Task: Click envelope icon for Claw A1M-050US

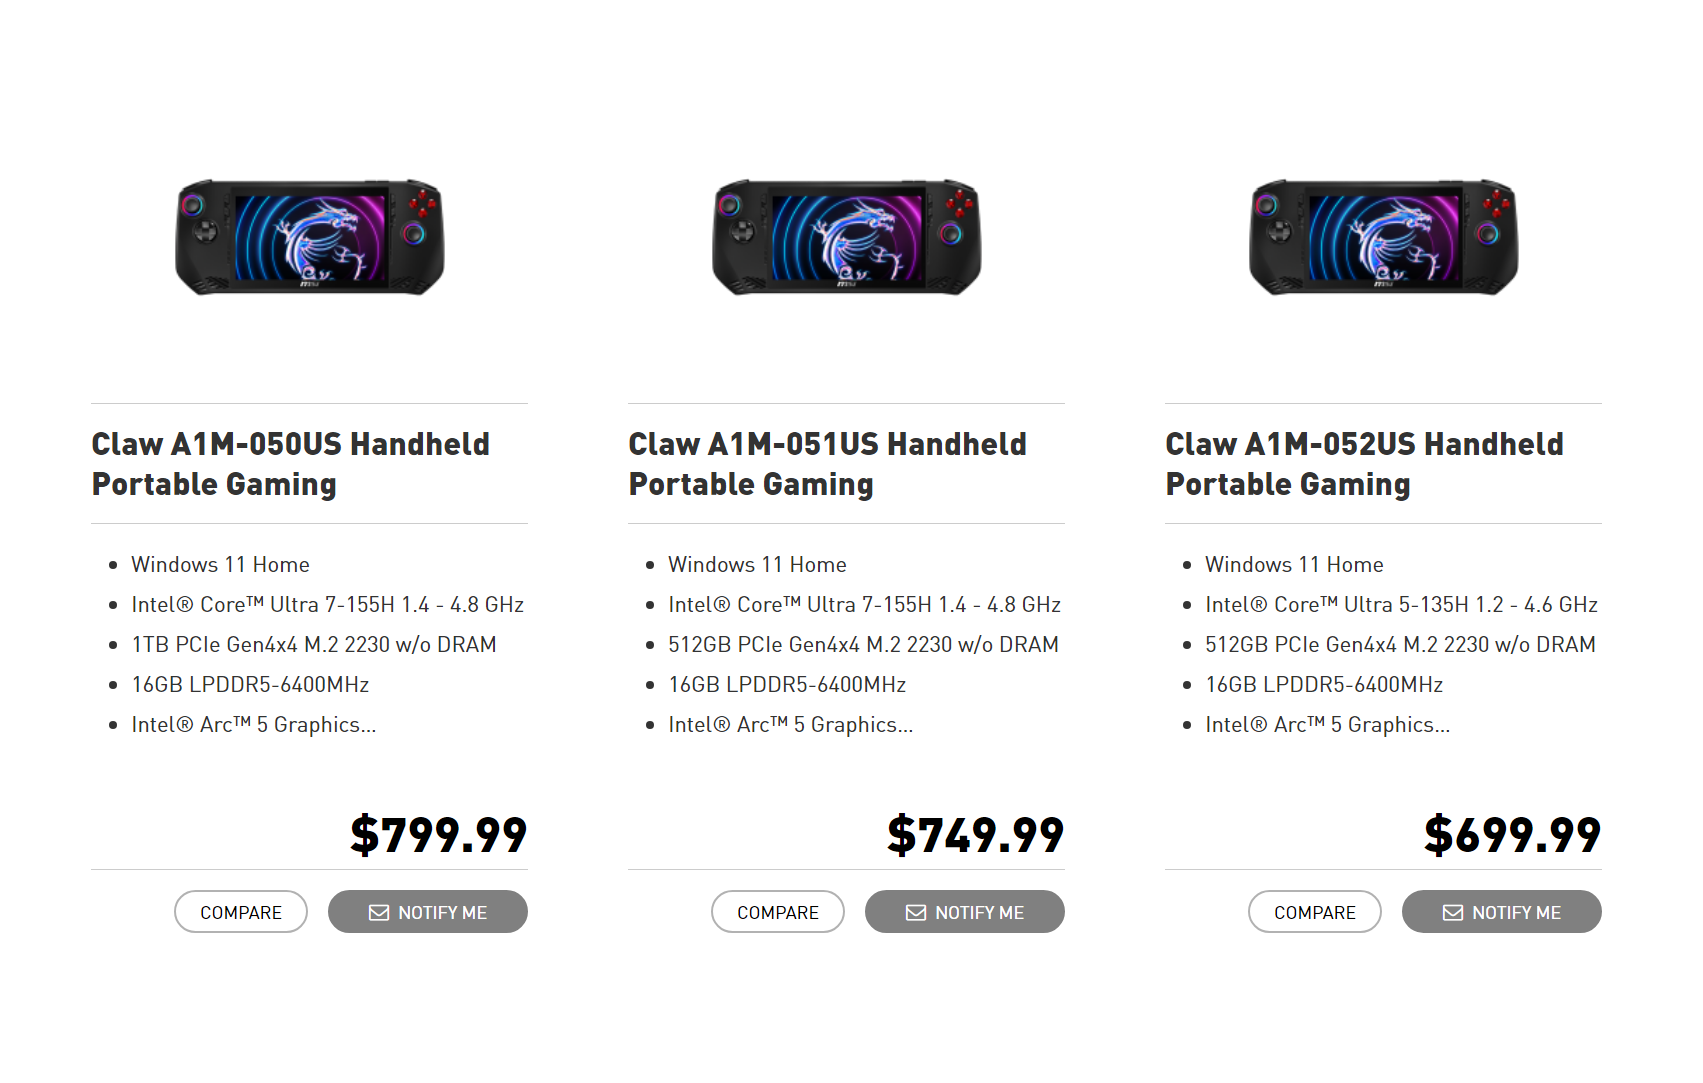Action: click(379, 912)
